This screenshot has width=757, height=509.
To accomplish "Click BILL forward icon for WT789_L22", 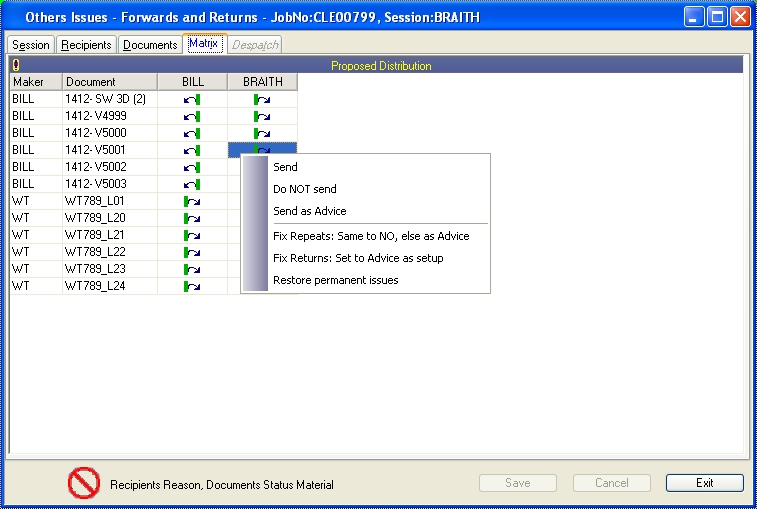I will 192,252.
